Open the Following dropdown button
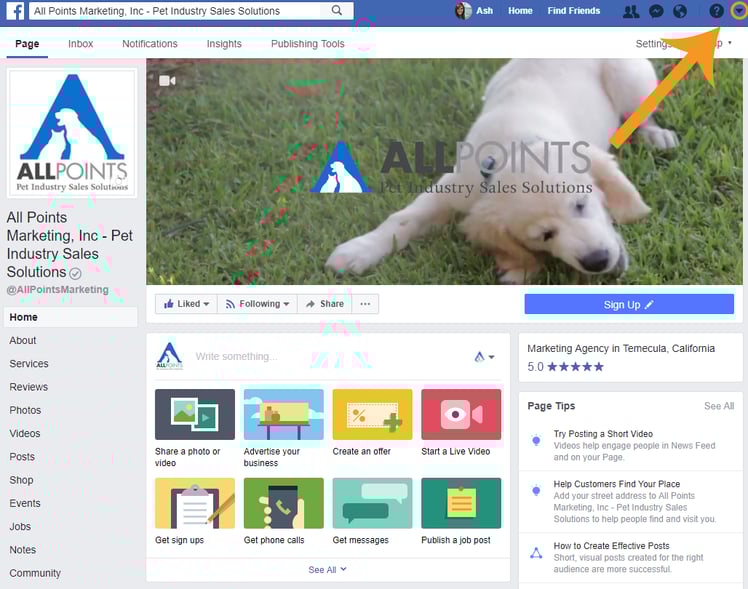Viewport: 748px width, 589px height. [x=258, y=304]
